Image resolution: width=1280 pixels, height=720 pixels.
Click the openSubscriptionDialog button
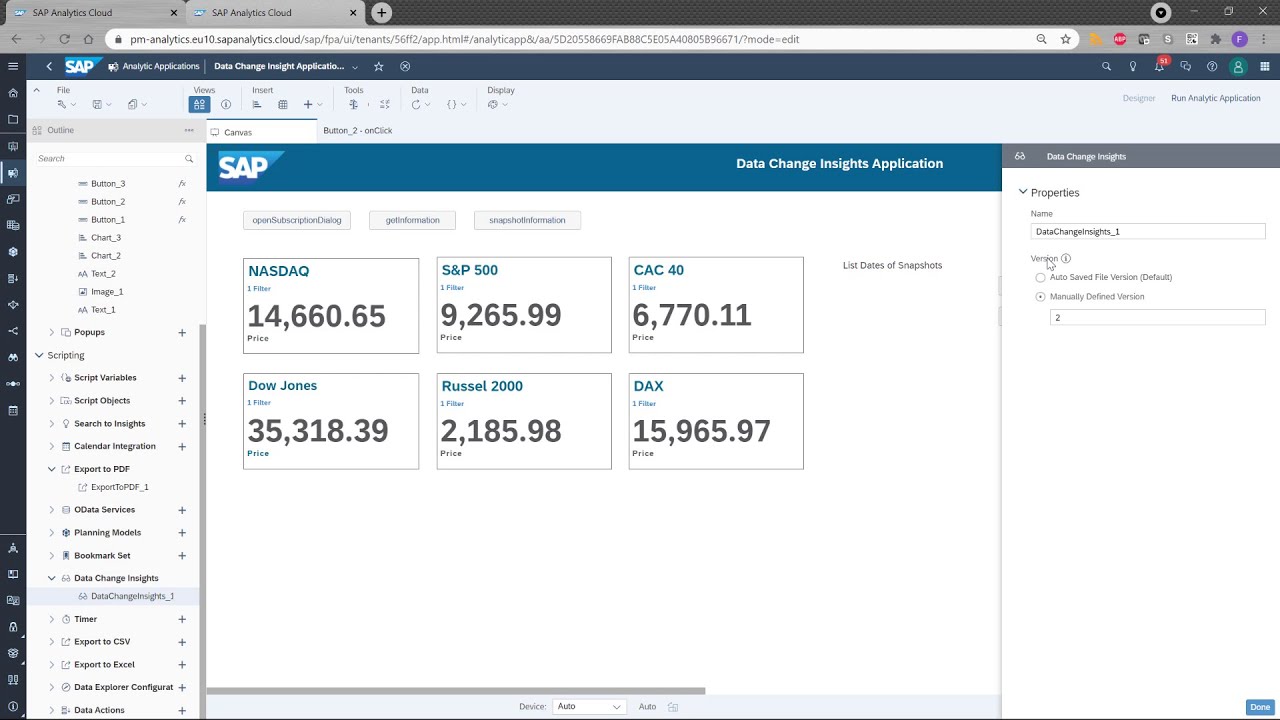pos(297,220)
